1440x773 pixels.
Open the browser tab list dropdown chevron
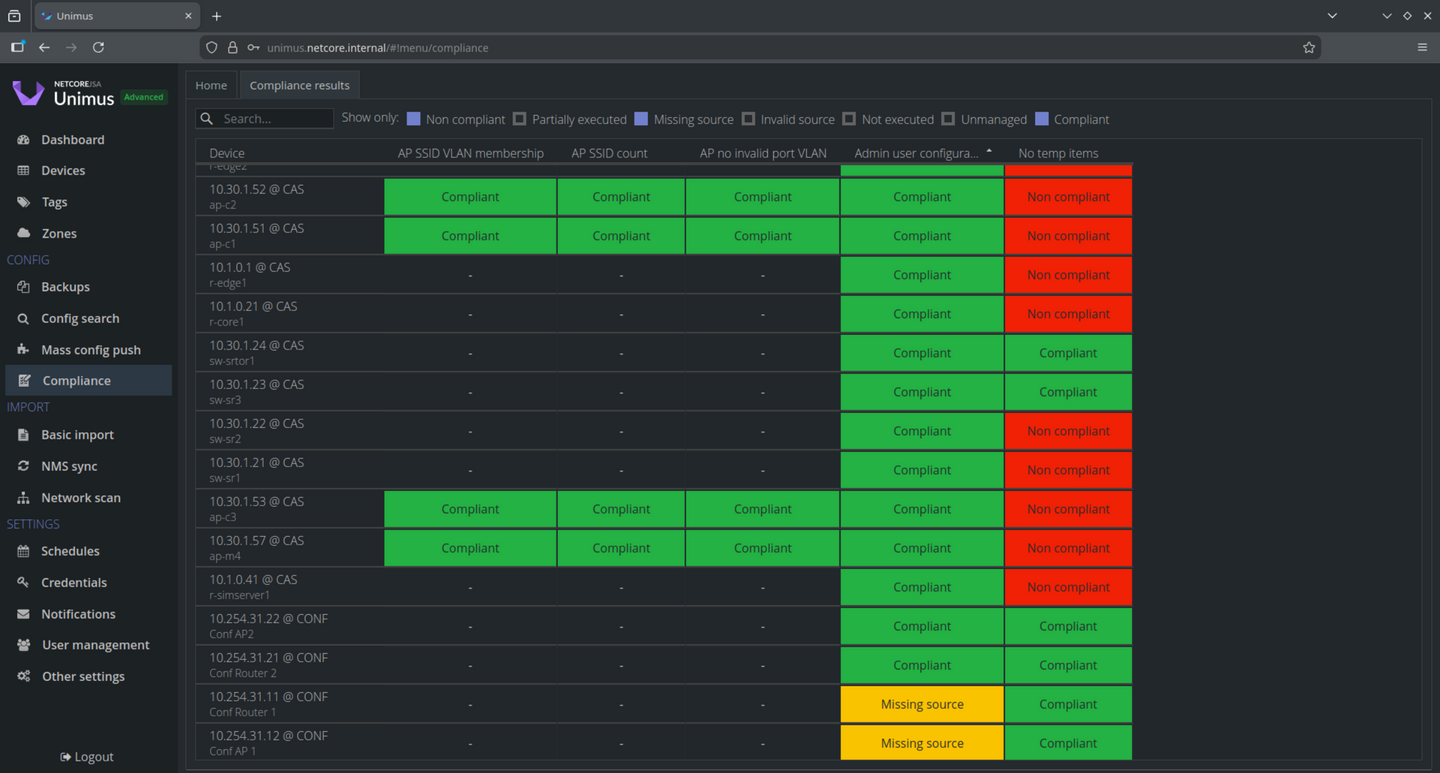point(1332,16)
